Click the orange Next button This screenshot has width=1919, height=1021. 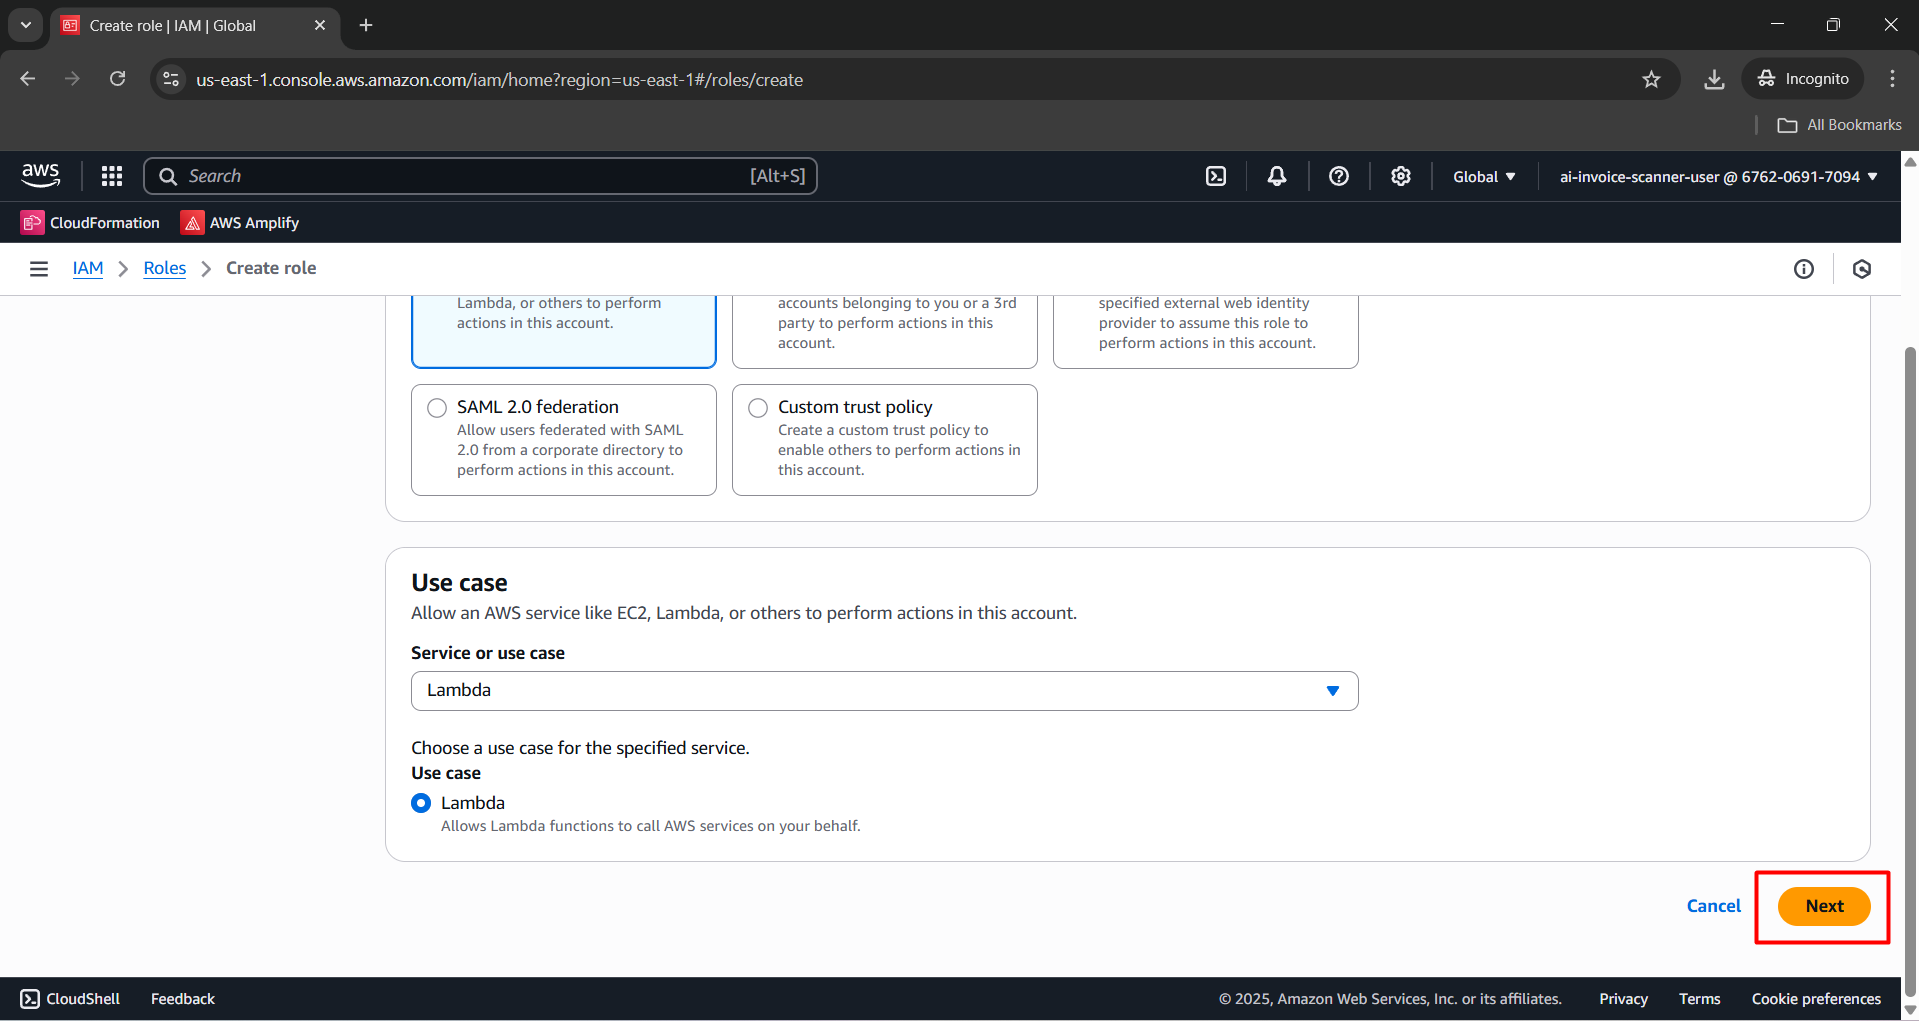pos(1823,906)
